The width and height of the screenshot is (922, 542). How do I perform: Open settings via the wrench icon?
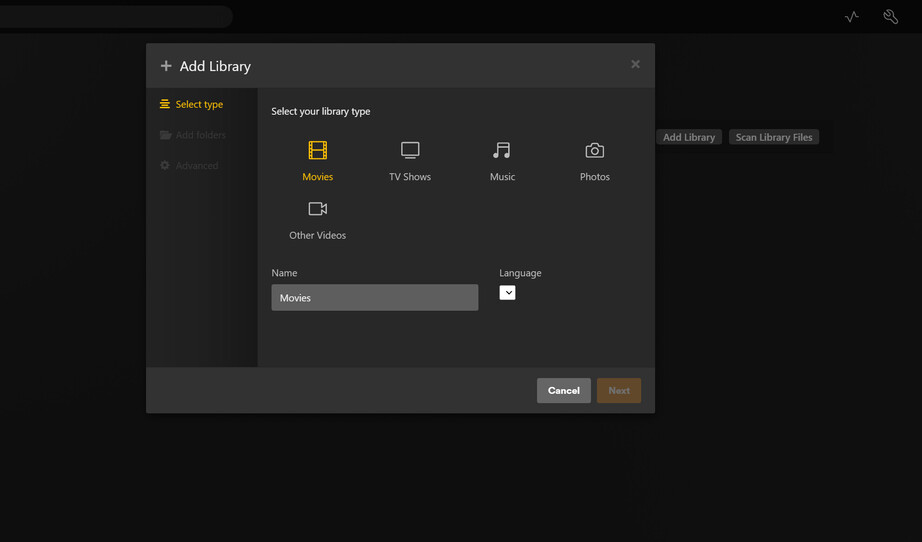tap(890, 17)
